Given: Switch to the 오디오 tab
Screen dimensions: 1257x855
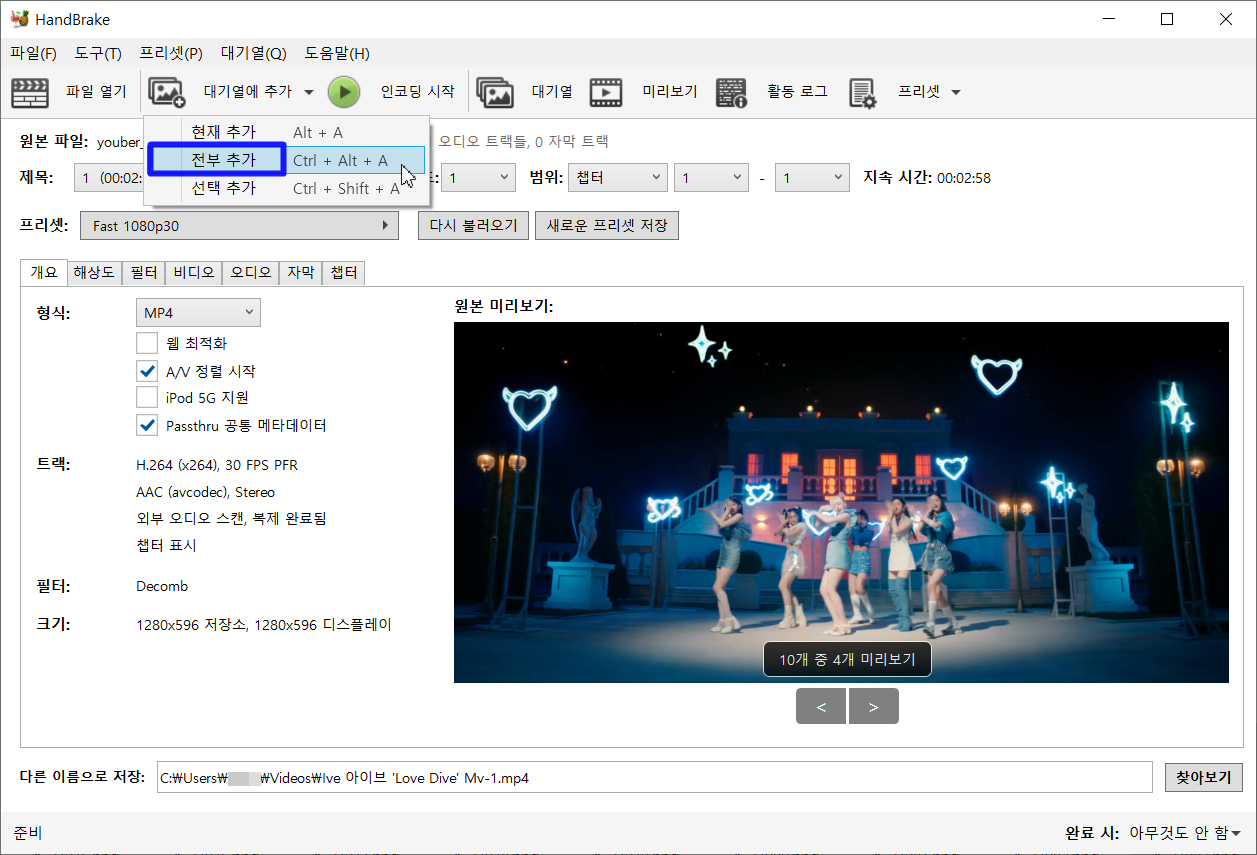Looking at the screenshot, I should click(251, 272).
